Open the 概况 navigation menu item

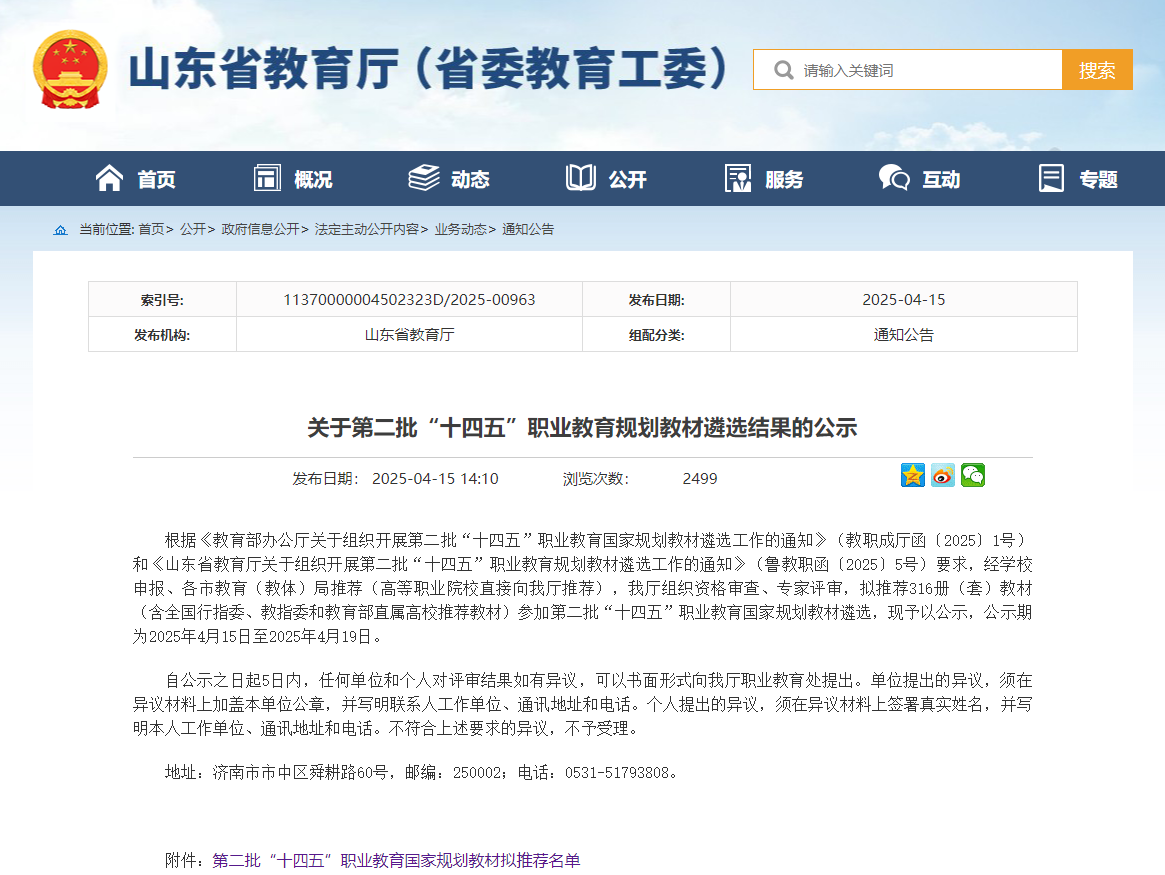[313, 179]
